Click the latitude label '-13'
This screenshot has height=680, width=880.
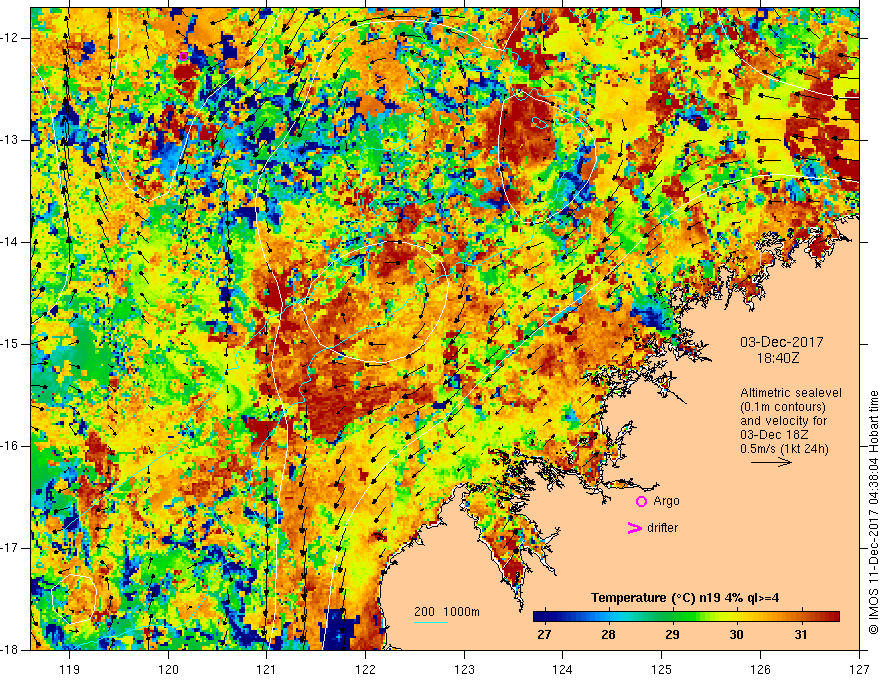click(10, 140)
